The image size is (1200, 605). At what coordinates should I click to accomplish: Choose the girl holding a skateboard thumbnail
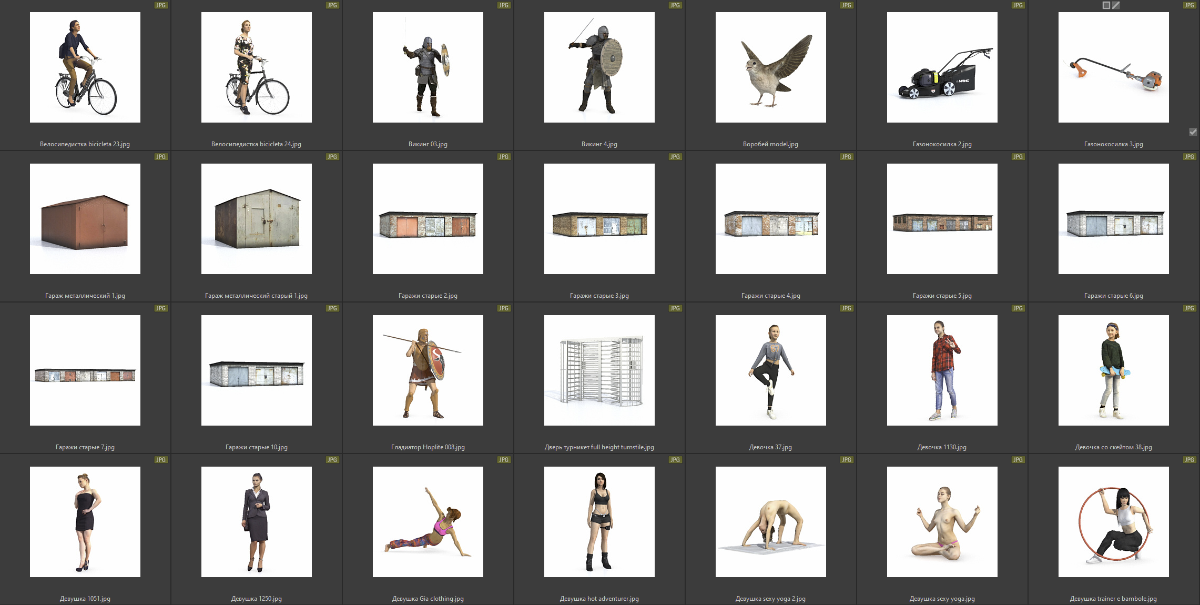pos(1113,370)
